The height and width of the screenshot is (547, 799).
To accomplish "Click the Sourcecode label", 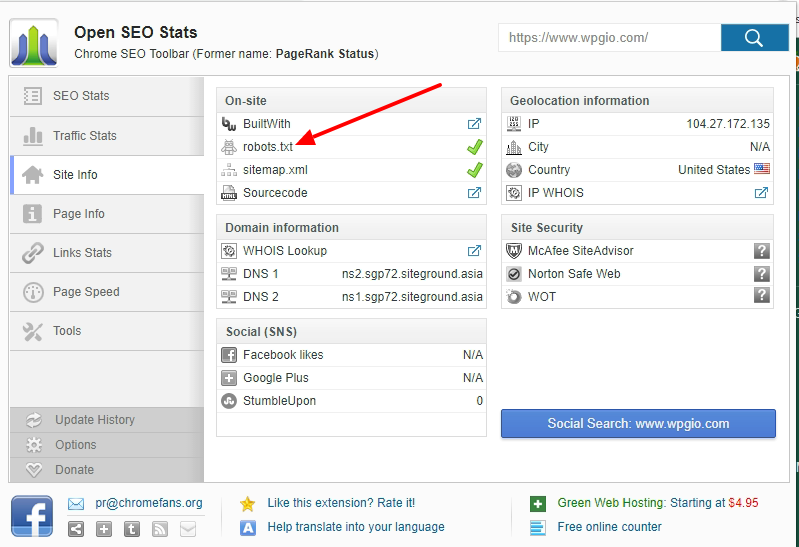I will point(275,193).
